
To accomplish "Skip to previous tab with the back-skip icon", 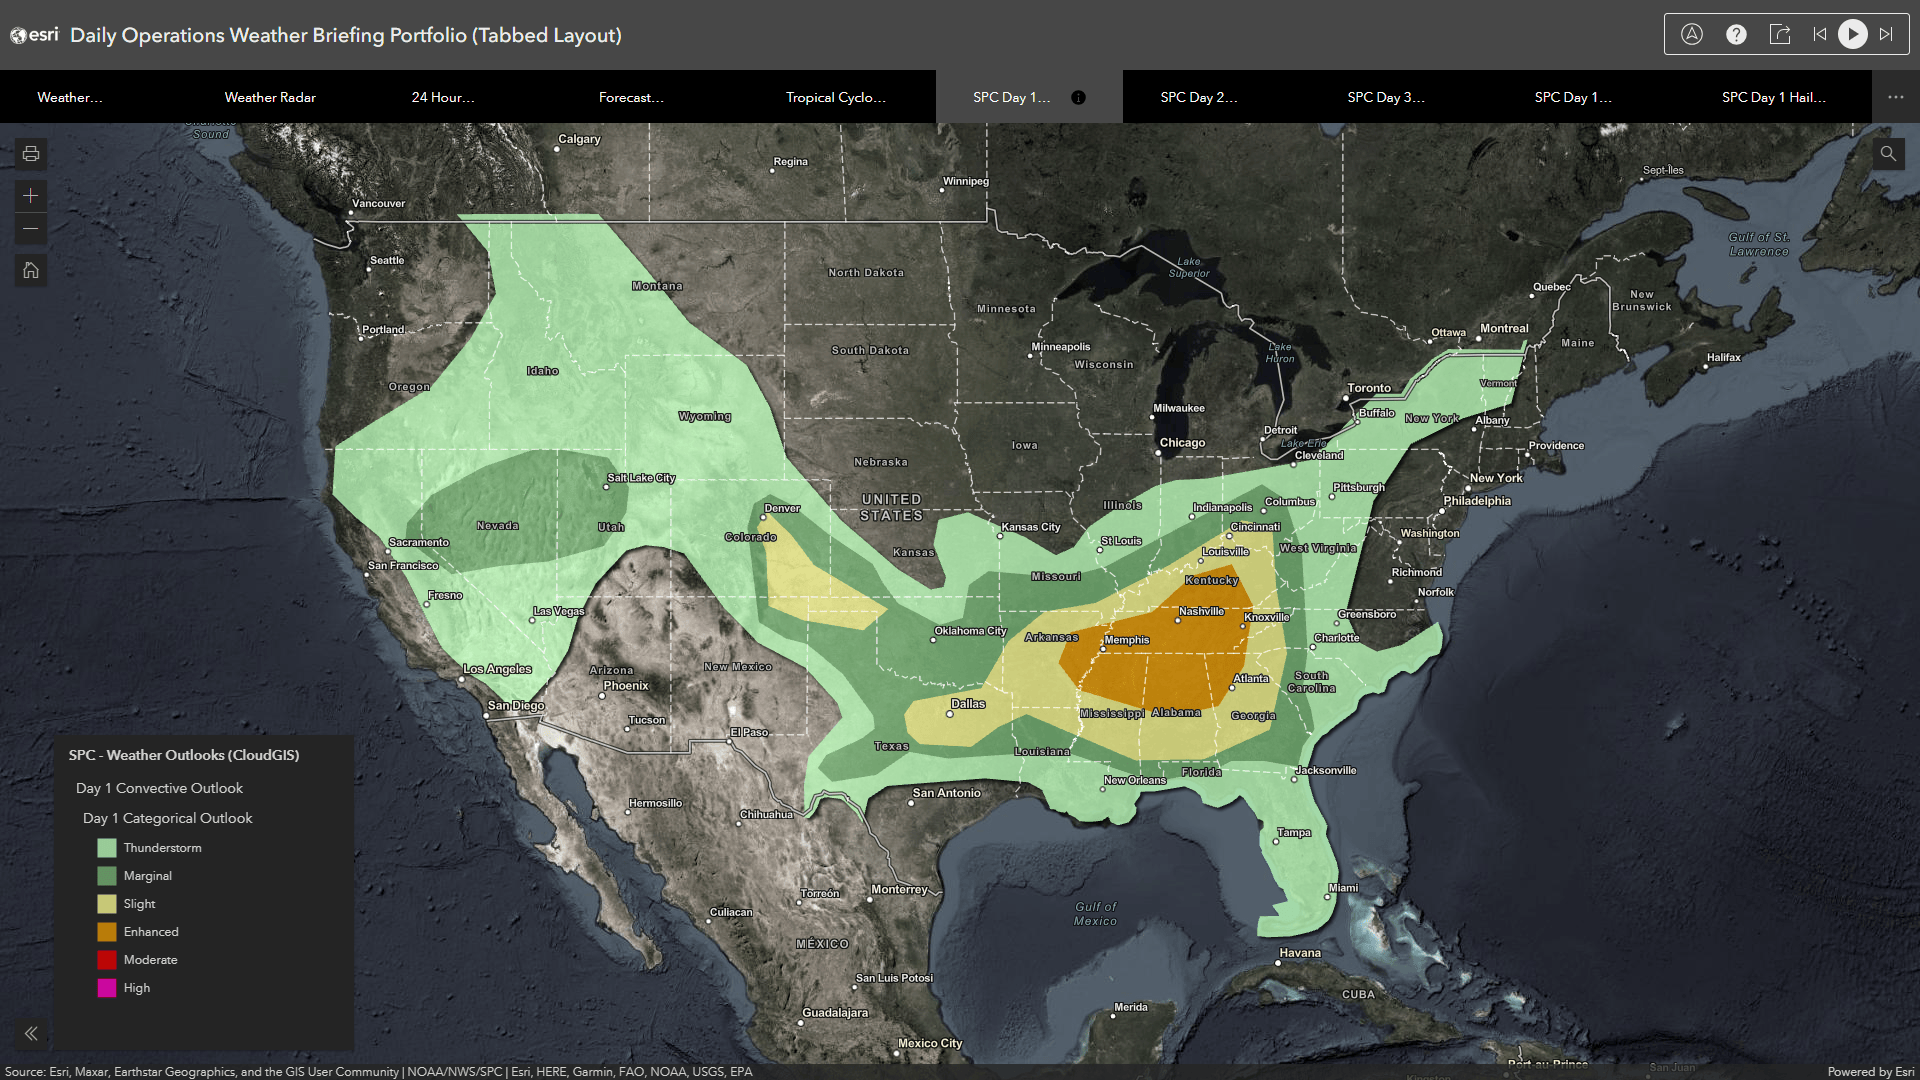I will (1820, 33).
